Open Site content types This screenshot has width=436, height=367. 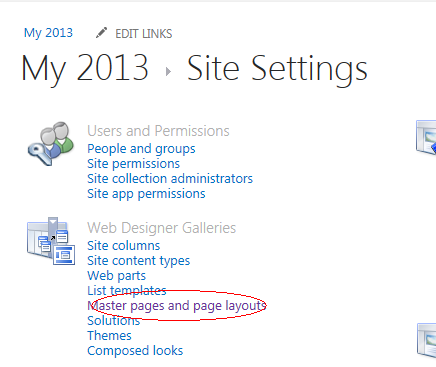click(x=139, y=261)
